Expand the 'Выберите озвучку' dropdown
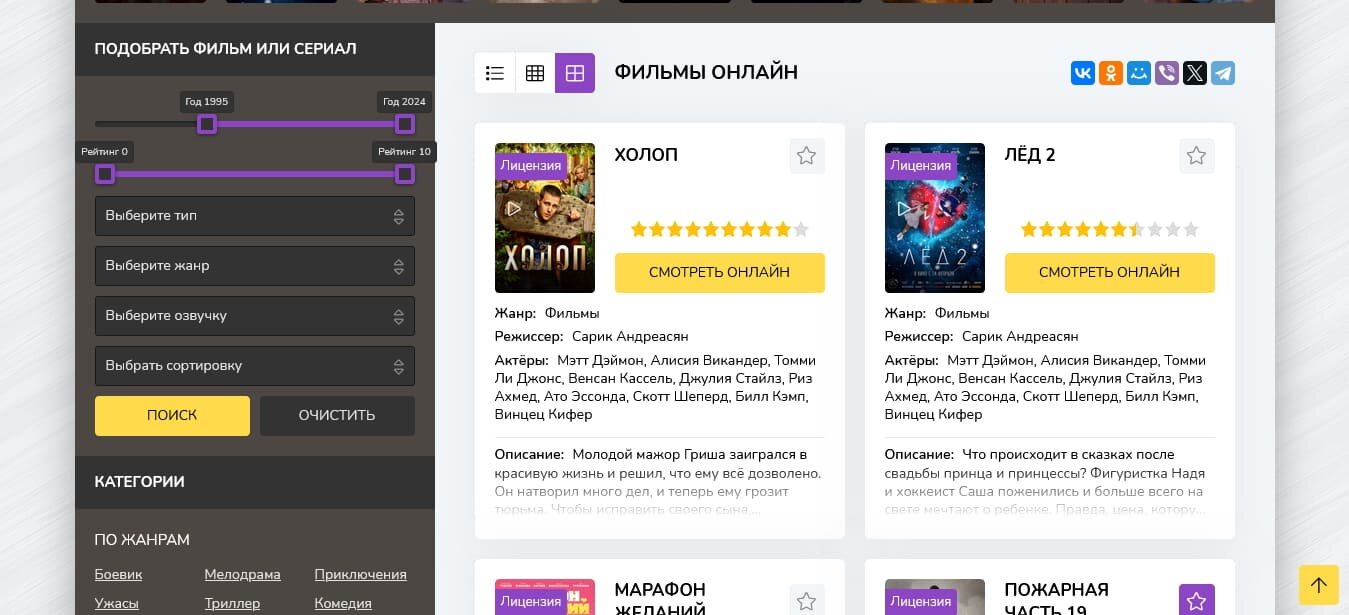This screenshot has height=615, width=1349. pyautogui.click(x=254, y=316)
